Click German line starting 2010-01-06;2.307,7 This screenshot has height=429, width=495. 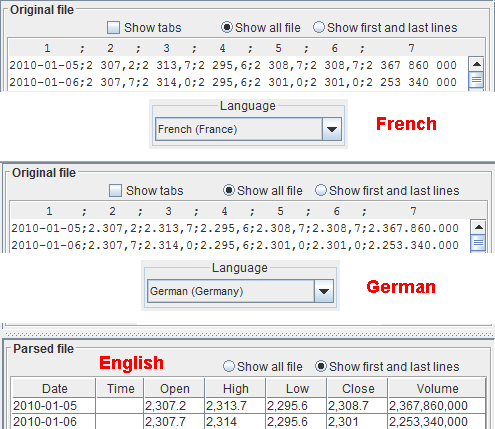pos(235,245)
